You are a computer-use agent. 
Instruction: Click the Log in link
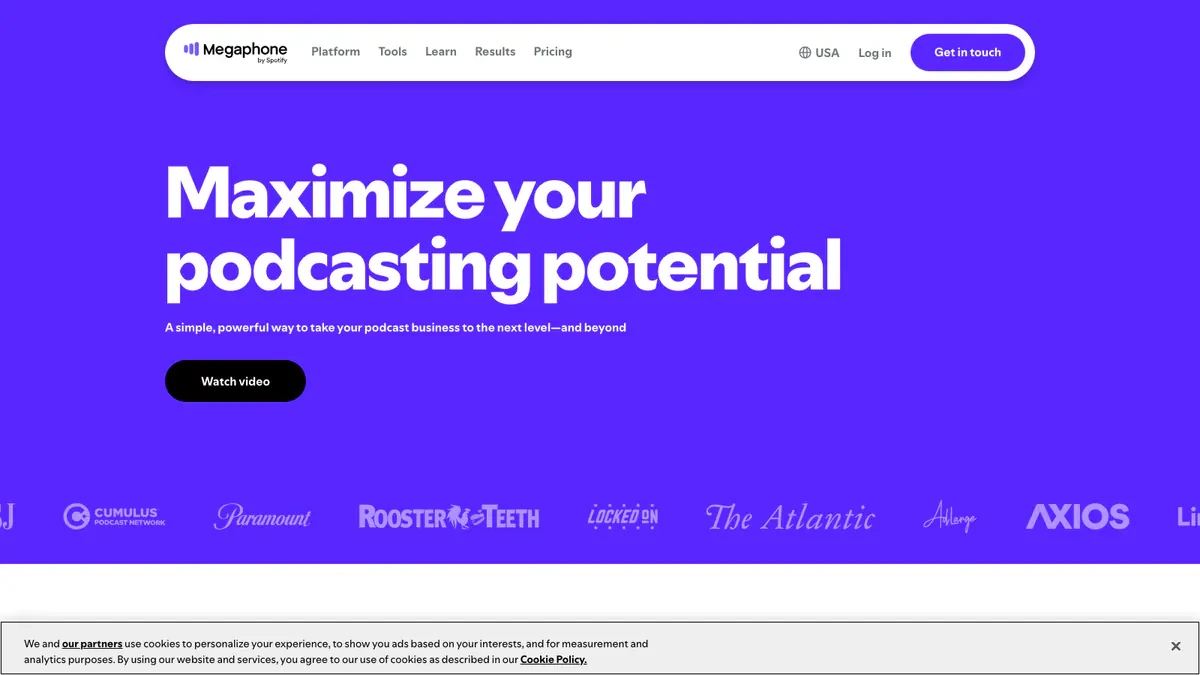click(874, 52)
